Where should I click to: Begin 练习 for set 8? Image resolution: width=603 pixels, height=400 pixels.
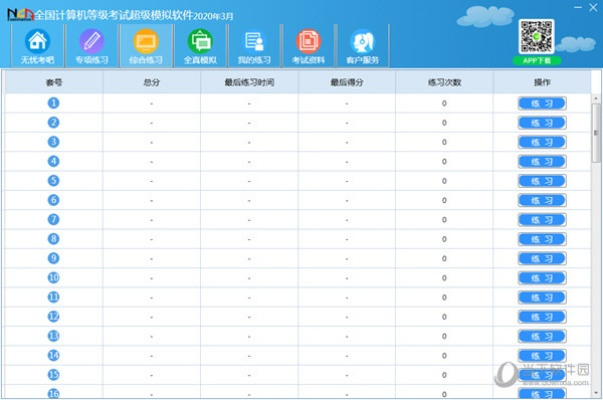point(542,239)
